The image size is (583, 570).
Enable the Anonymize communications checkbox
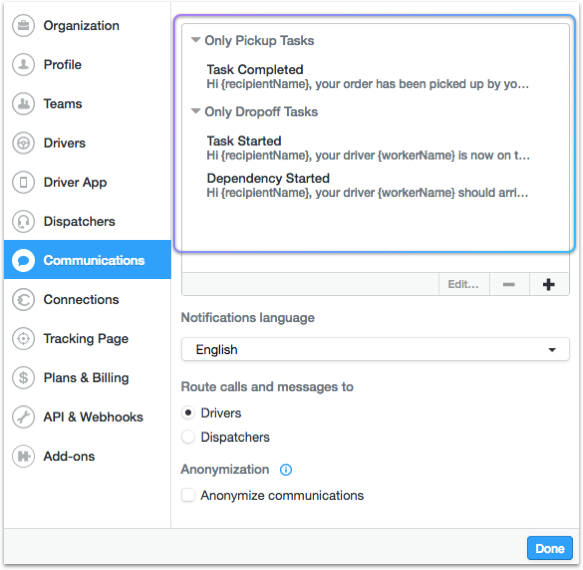[x=188, y=495]
